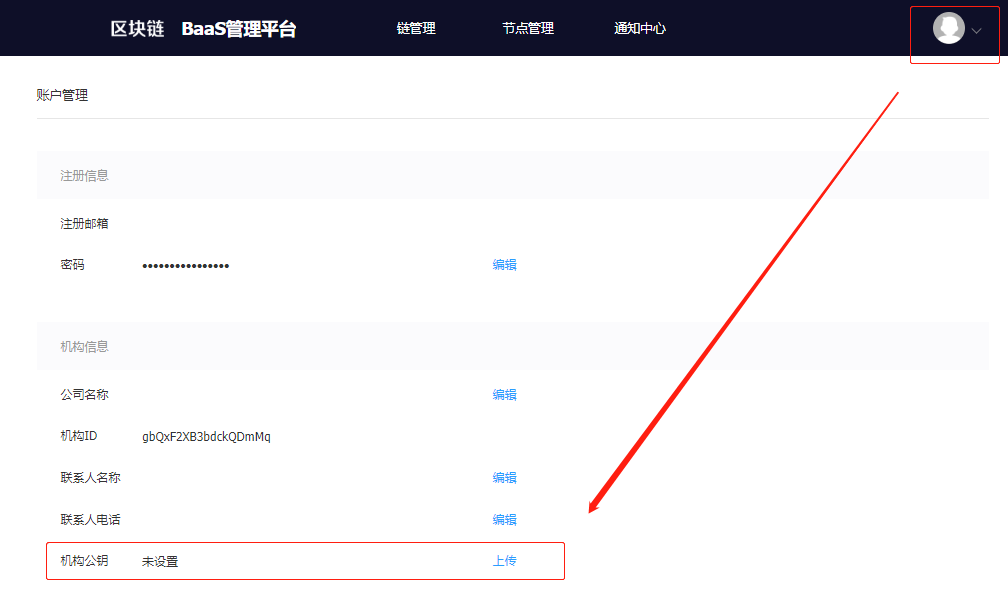
Task: Edit the 联系人电话 entry
Action: point(504,520)
